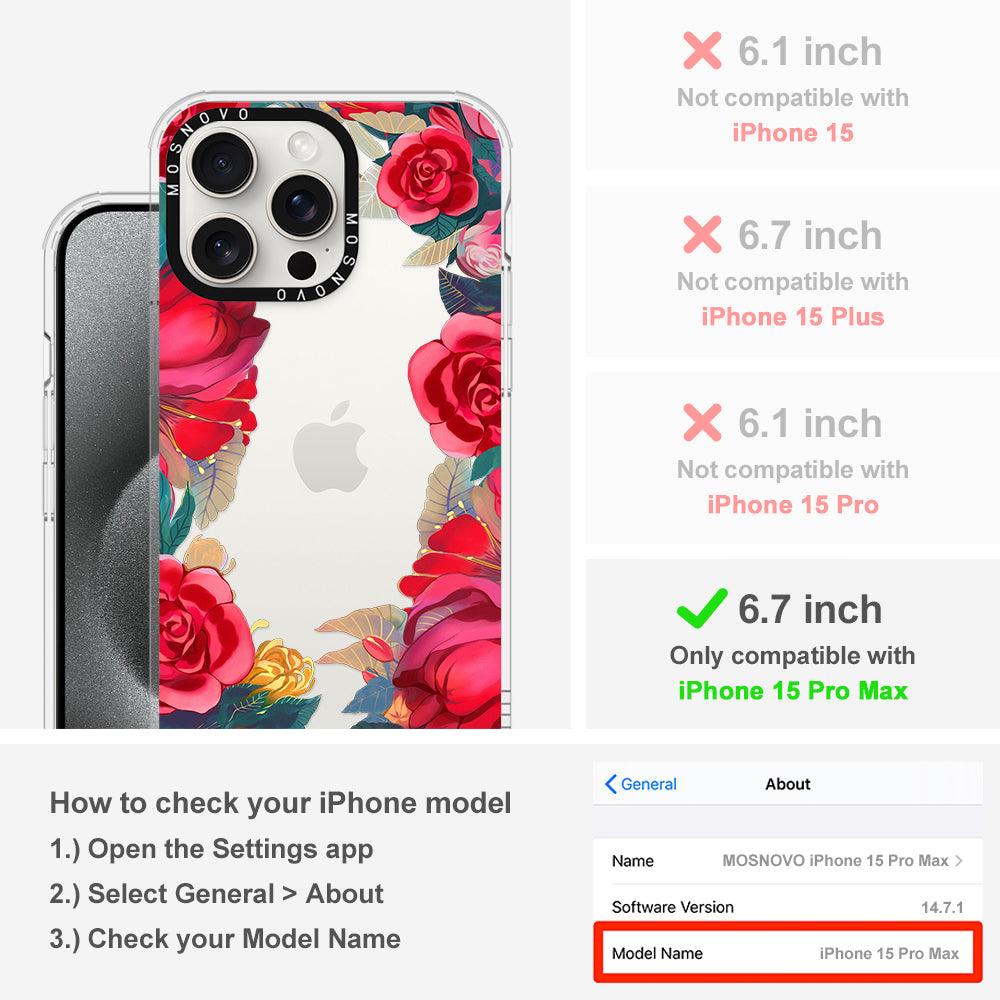The width and height of the screenshot is (1000, 1000).
Task: Go back to General settings
Action: click(640, 784)
